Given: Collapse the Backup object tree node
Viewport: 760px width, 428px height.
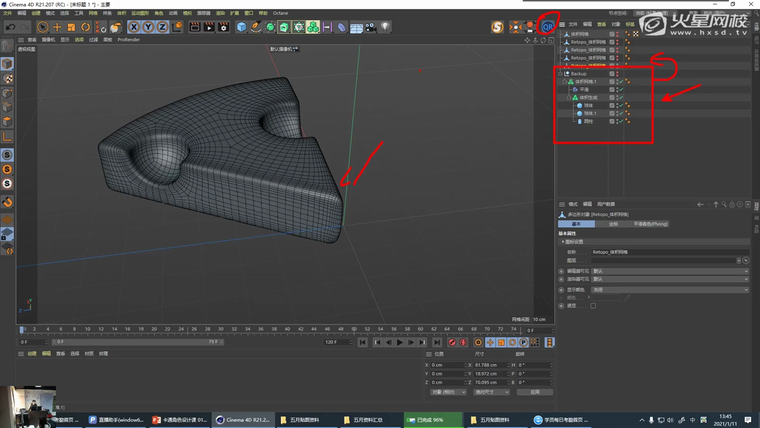Looking at the screenshot, I should (561, 74).
